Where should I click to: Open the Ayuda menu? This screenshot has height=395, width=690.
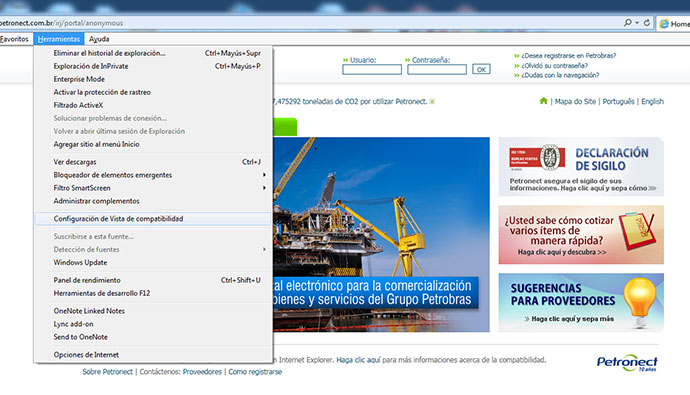[99, 39]
